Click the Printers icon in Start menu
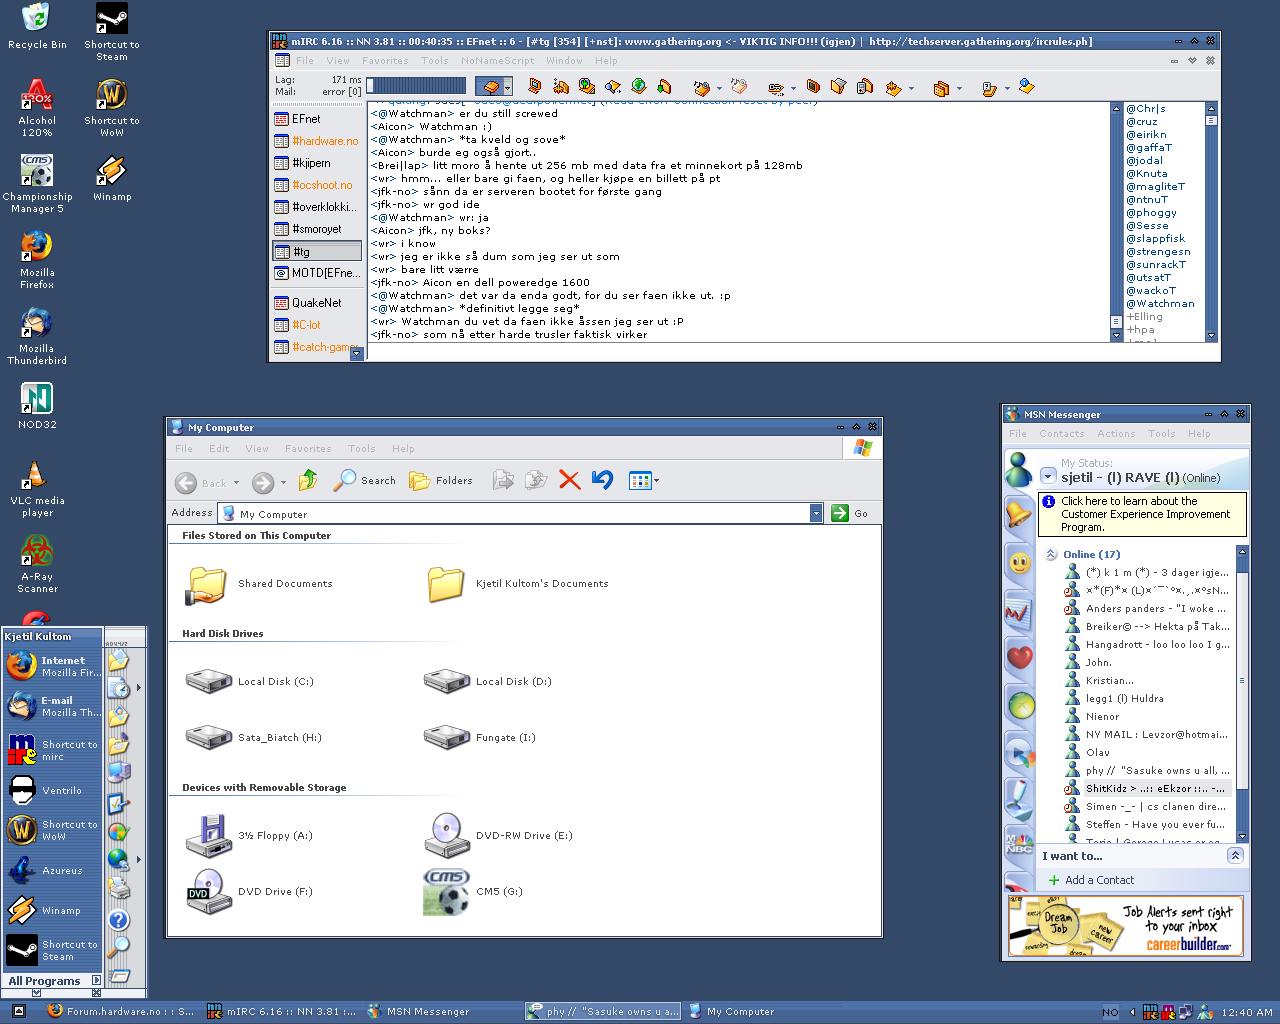 [118, 888]
